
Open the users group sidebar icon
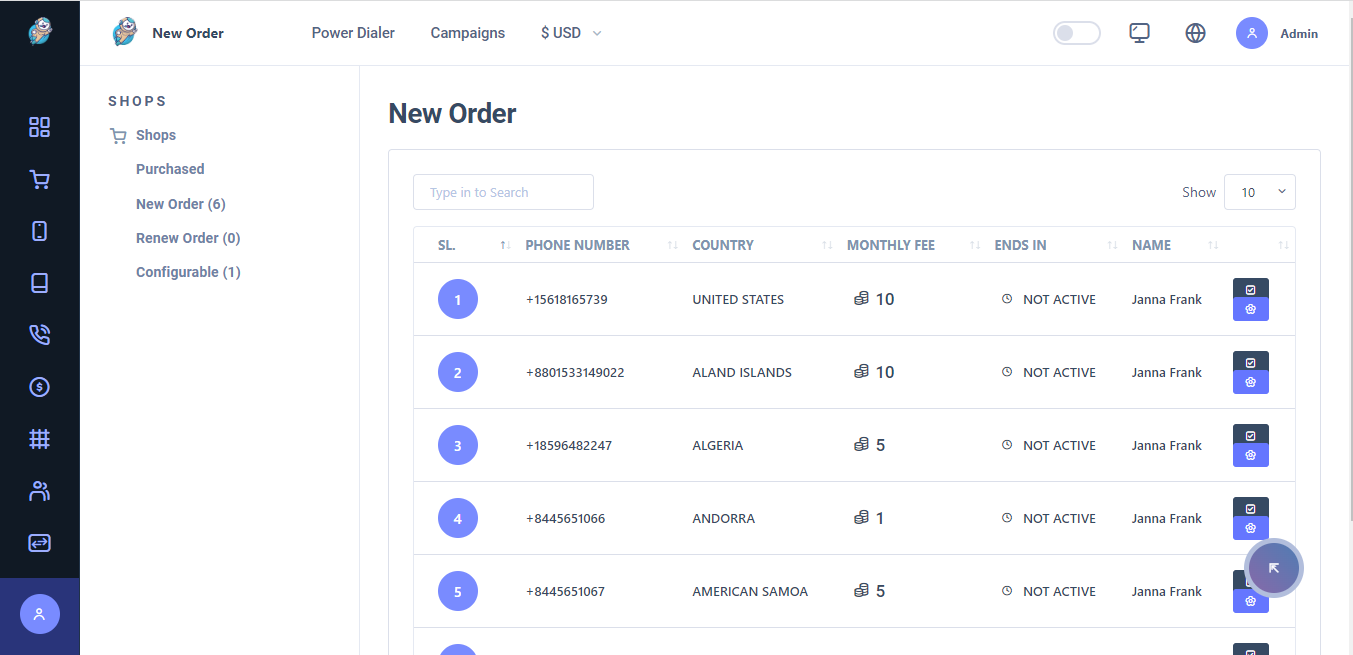[x=39, y=491]
